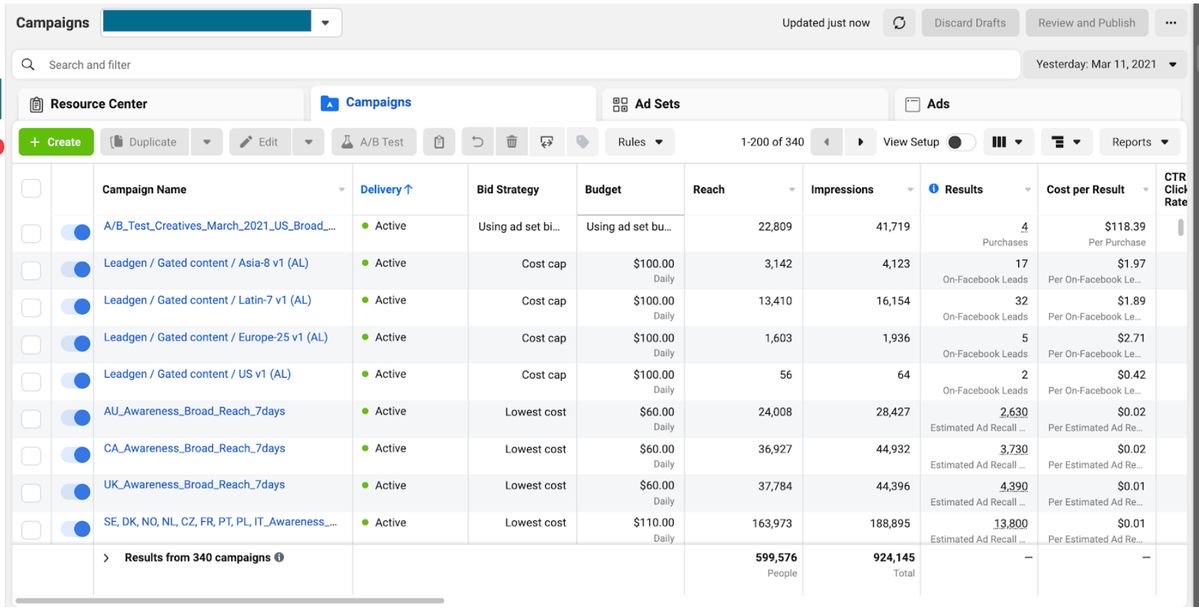Click the horizontal scrollbar at bottom of table

(230, 601)
